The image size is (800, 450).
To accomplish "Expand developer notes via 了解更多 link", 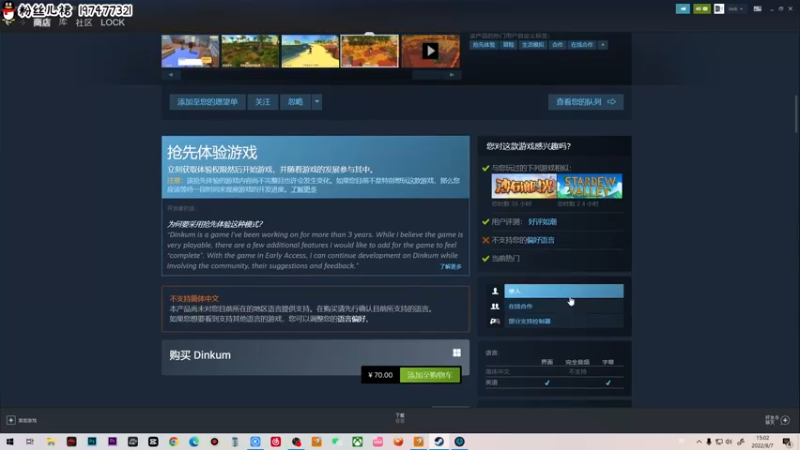I will (451, 266).
